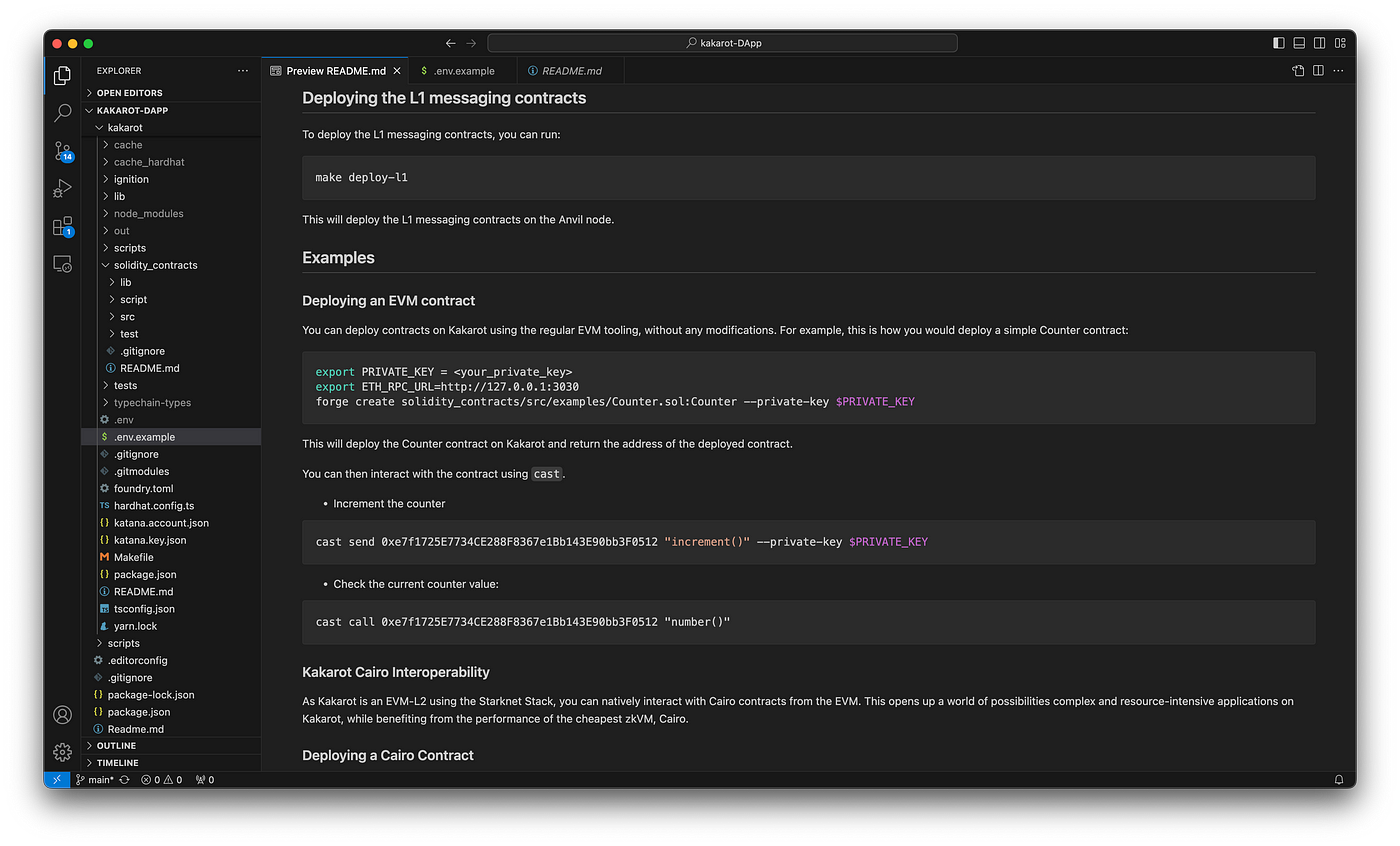Open the .editorconfig file

coord(171,660)
